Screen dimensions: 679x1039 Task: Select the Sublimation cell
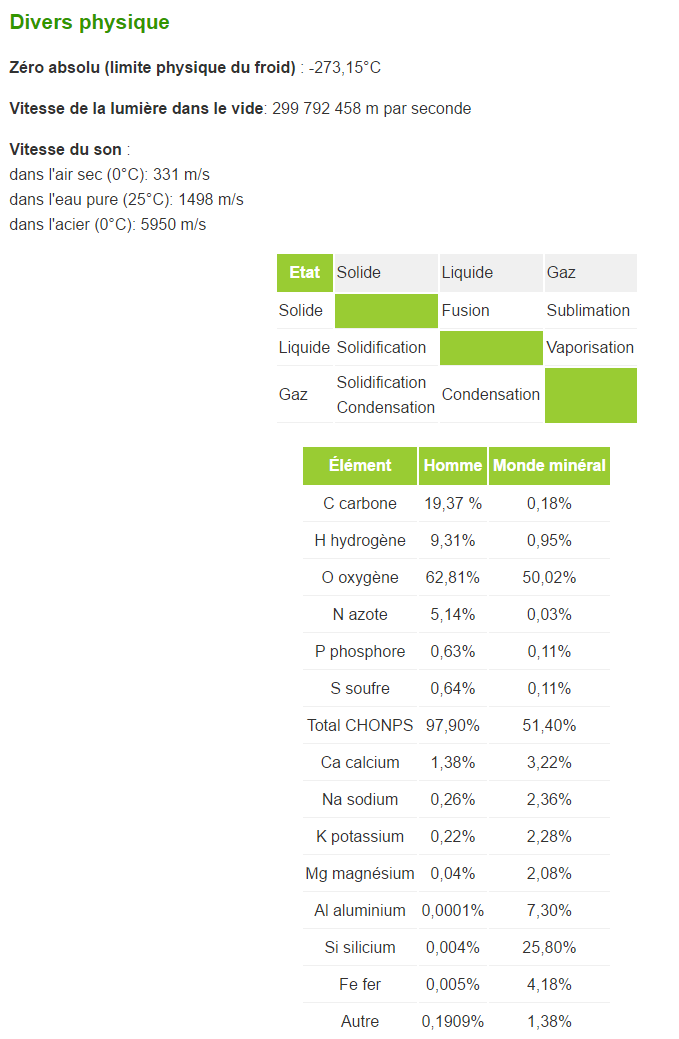(x=588, y=311)
